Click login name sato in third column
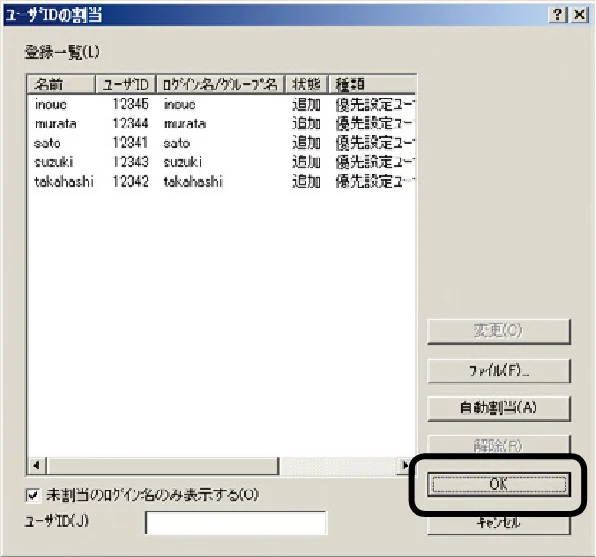The height and width of the screenshot is (557, 596). point(177,143)
